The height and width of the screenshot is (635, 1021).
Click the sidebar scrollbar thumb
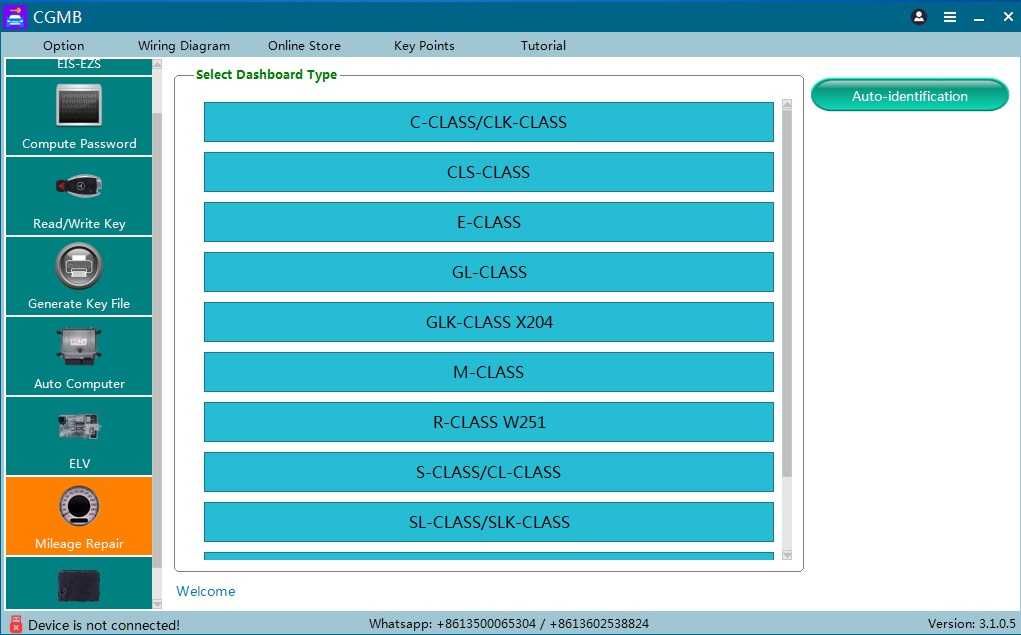(x=157, y=339)
